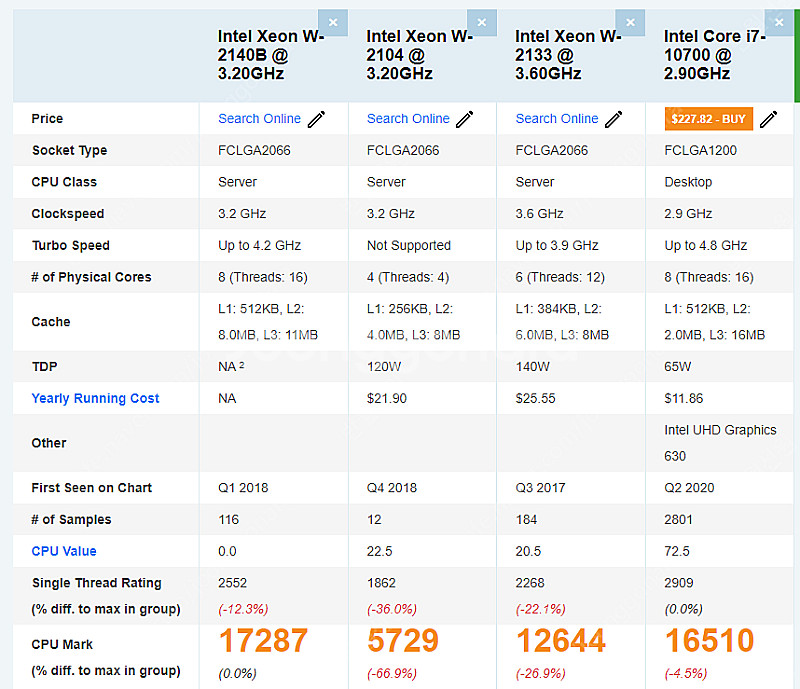Click the (-66.9%) CPU Mark difference
The width and height of the screenshot is (800, 689).
click(x=392, y=673)
